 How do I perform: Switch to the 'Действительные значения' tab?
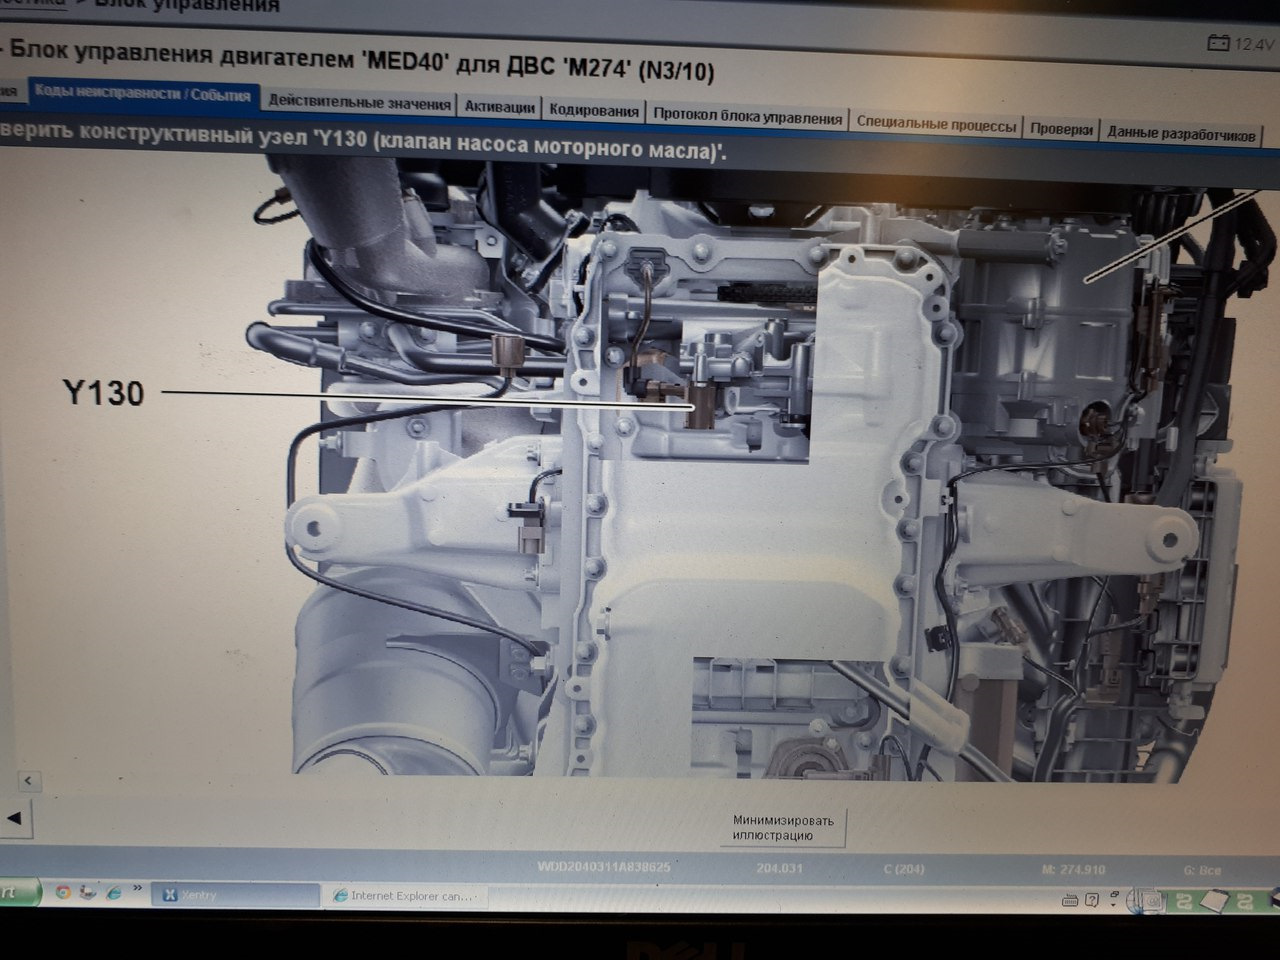coord(360,103)
